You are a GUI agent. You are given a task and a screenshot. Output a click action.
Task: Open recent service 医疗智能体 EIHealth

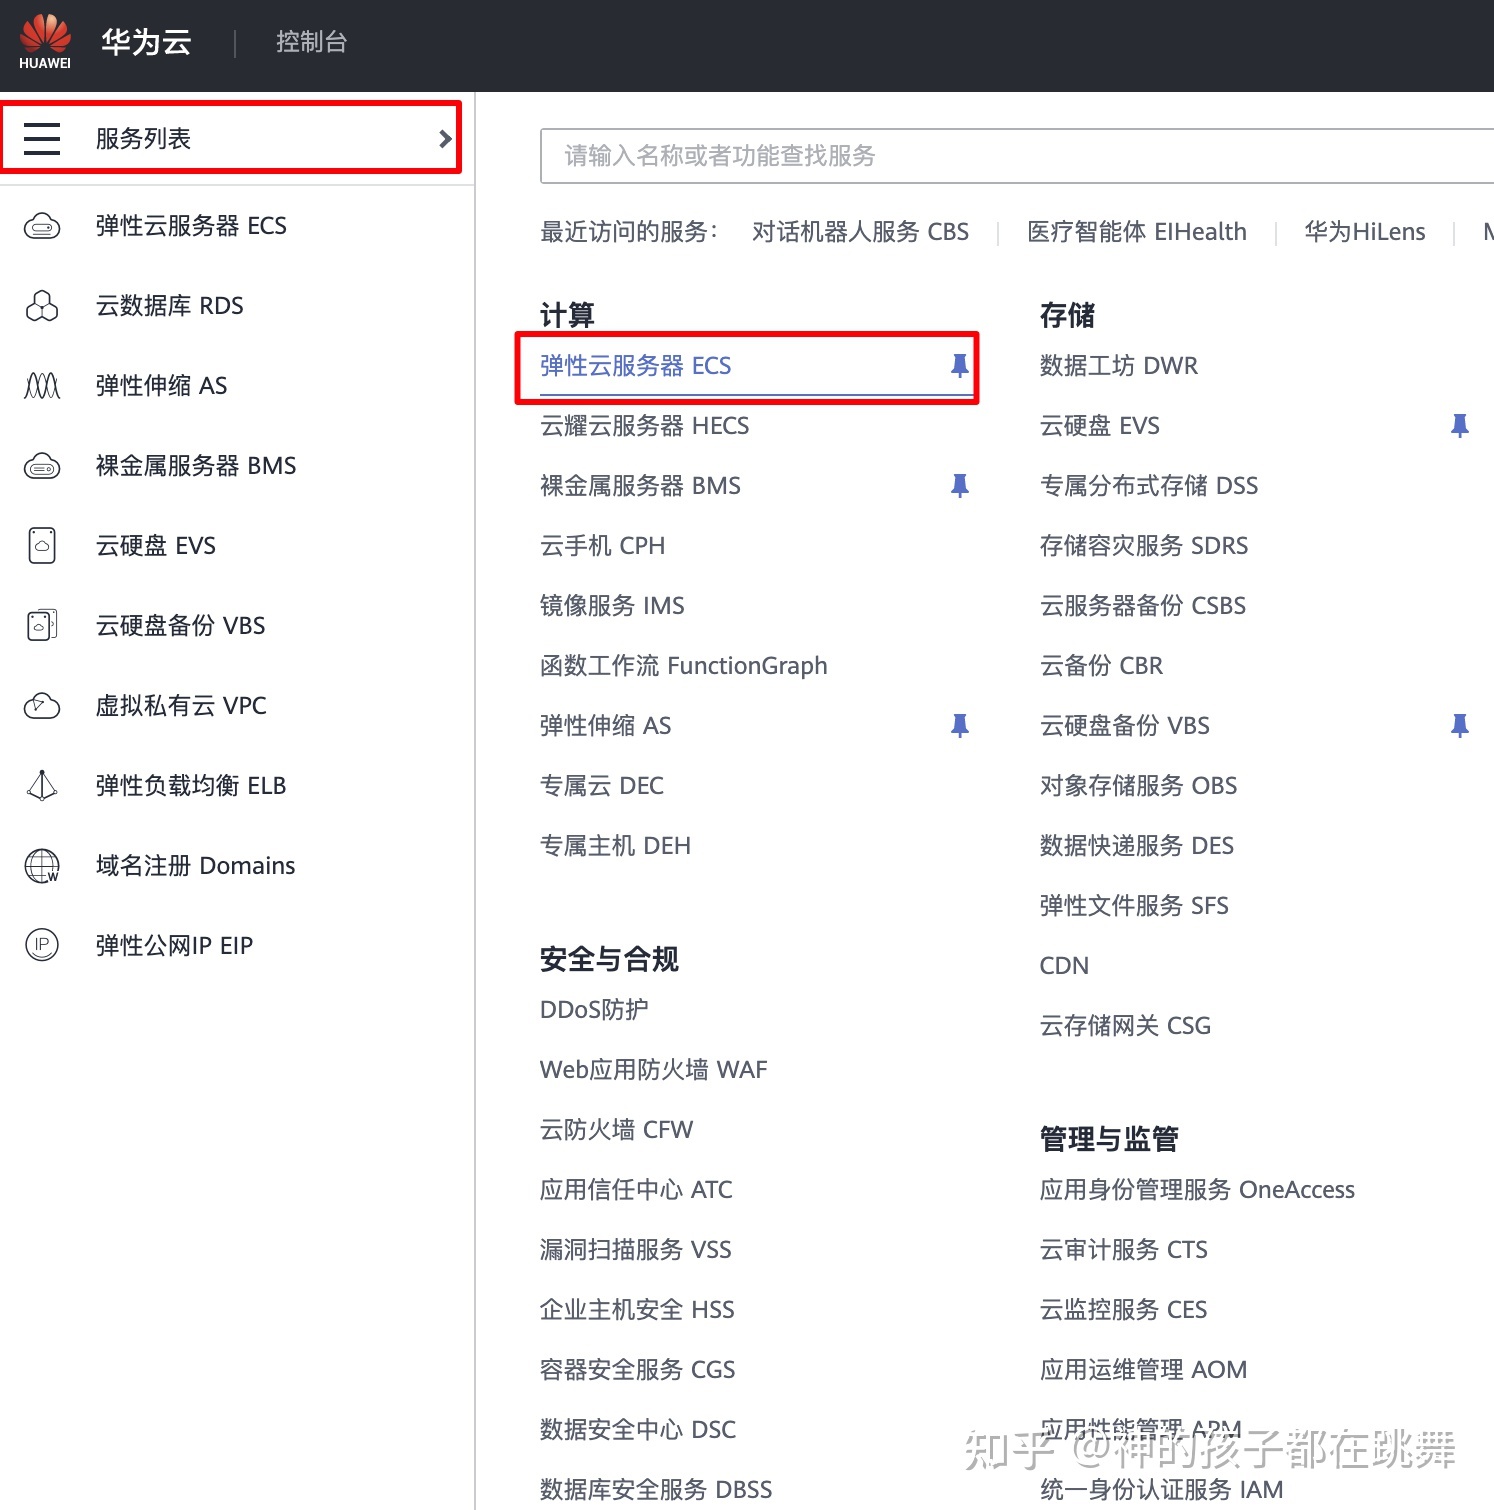(x=1137, y=232)
